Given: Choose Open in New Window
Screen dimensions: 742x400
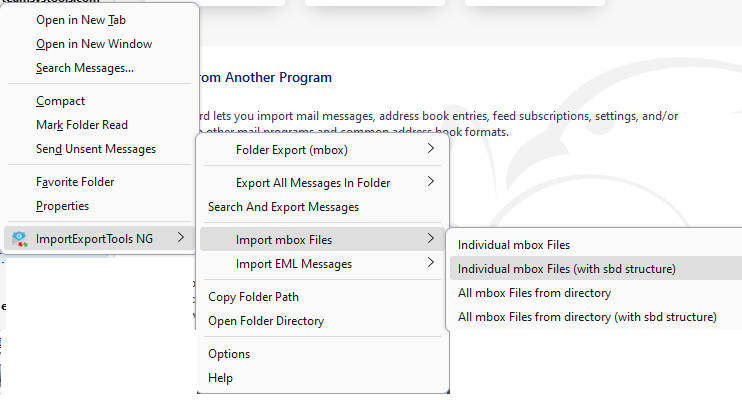Looking at the screenshot, I should pos(94,44).
